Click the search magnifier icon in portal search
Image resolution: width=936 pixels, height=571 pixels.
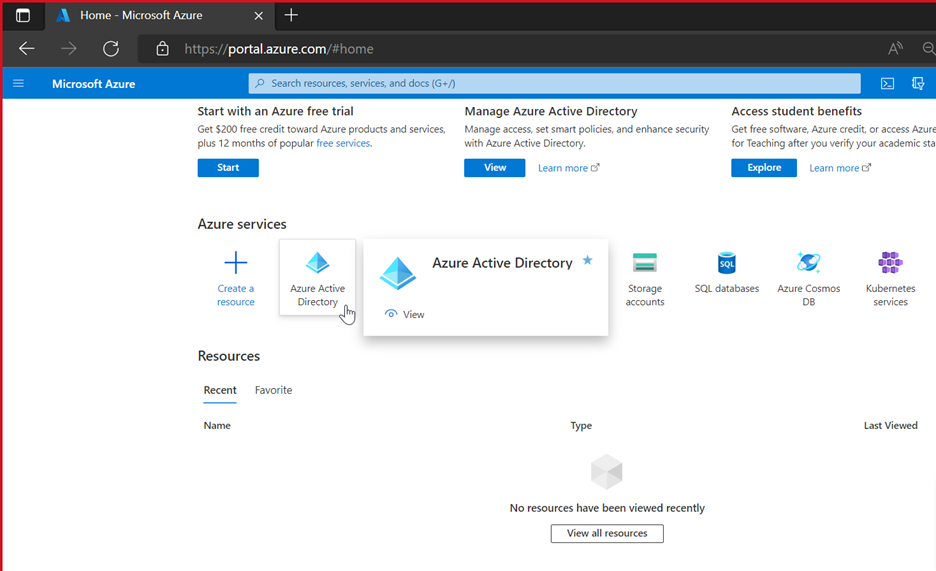click(260, 84)
